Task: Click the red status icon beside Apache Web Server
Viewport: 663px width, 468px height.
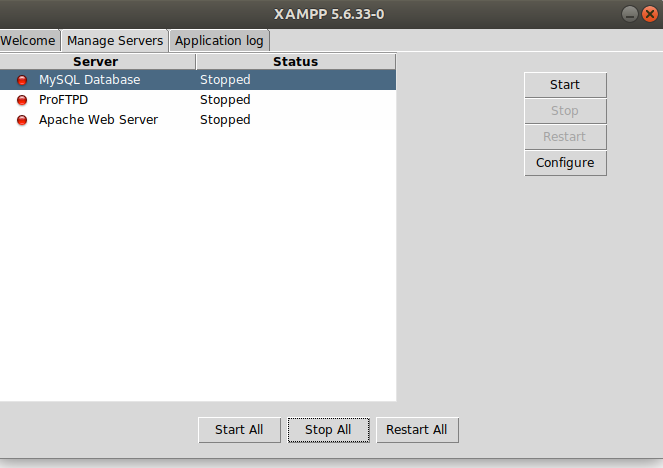Action: point(22,120)
